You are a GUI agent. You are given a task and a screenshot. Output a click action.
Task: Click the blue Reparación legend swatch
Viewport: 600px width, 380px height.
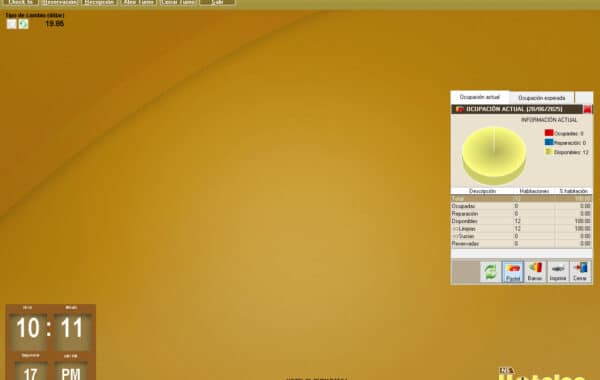pyautogui.click(x=549, y=142)
